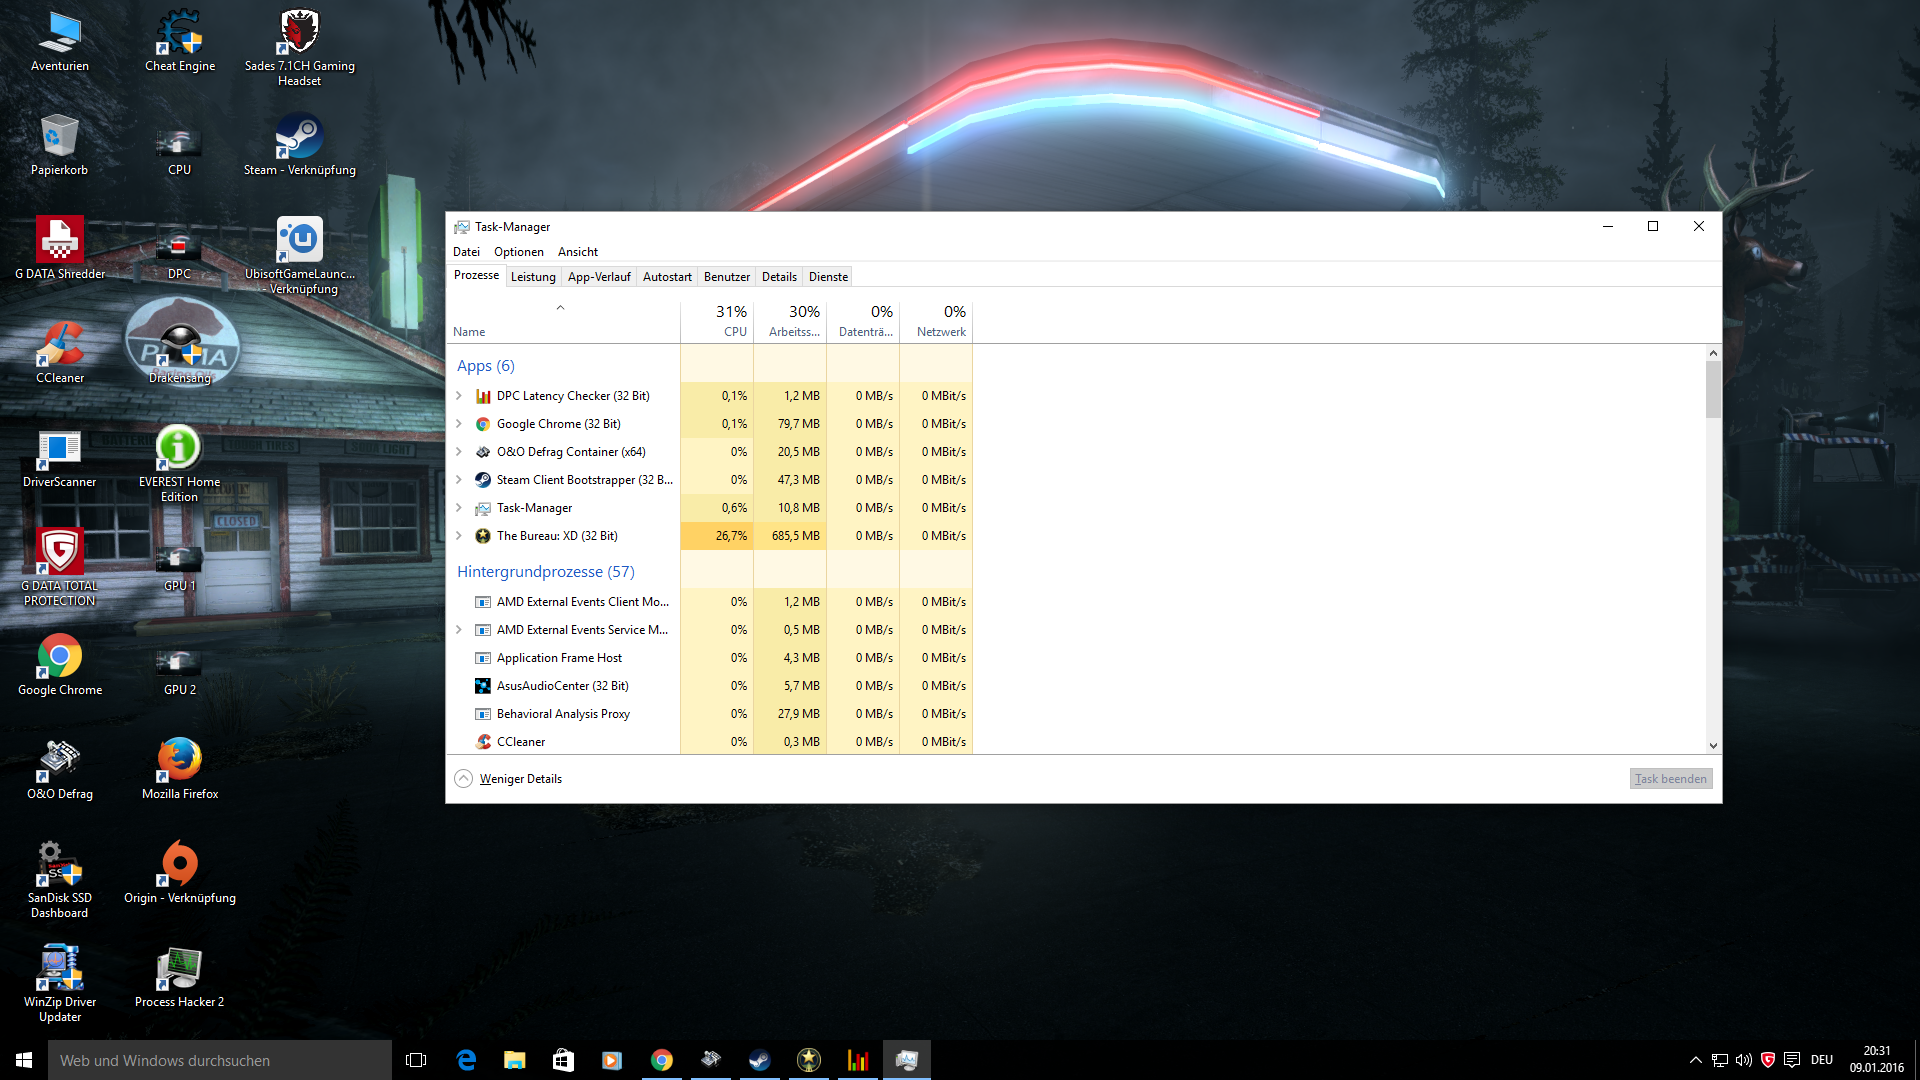Image resolution: width=1920 pixels, height=1080 pixels.
Task: Sort processes by CPU column header
Action: (732, 321)
